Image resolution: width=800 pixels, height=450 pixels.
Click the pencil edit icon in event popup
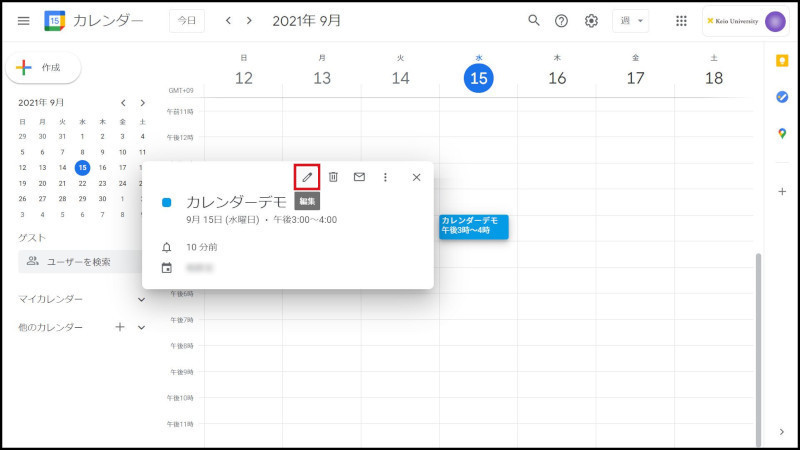coord(307,177)
